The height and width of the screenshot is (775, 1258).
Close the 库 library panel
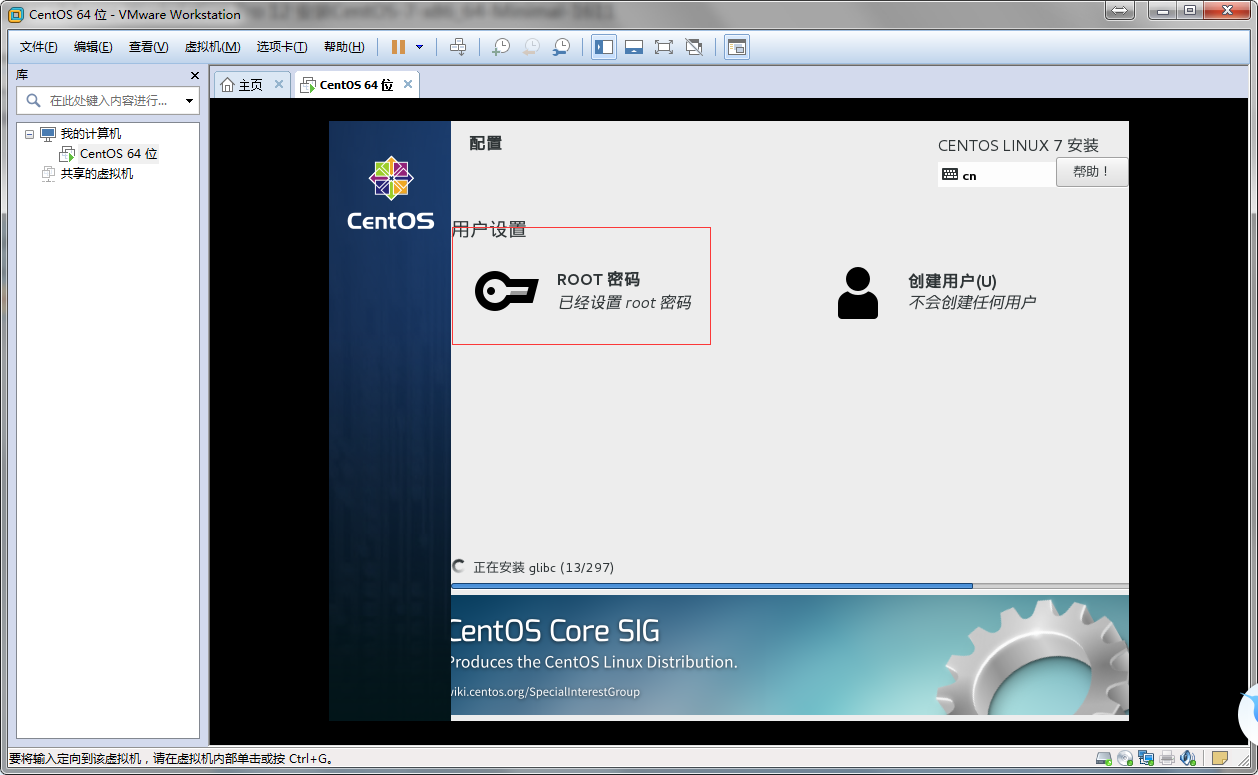click(x=195, y=76)
